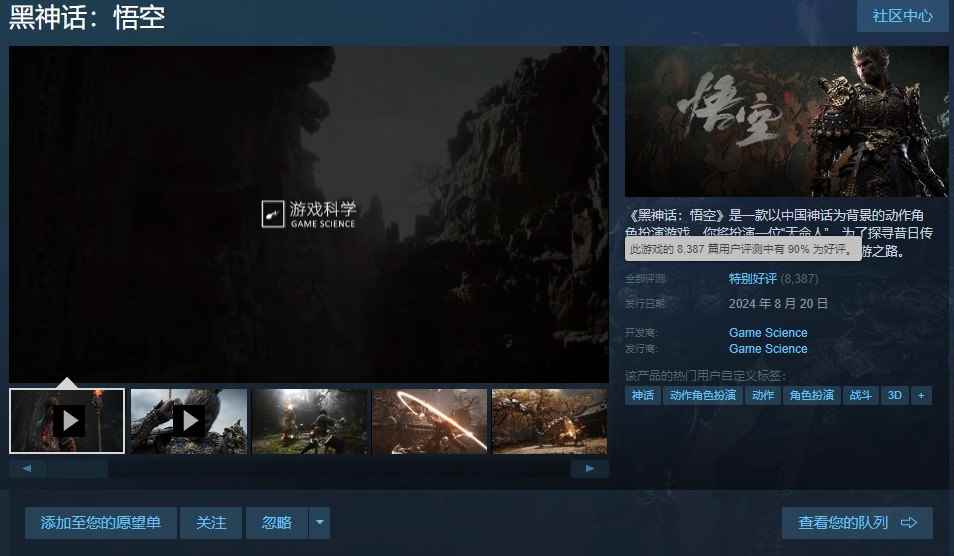This screenshot has height=556, width=954.
Task: Open developer Game Science link
Action: point(768,332)
